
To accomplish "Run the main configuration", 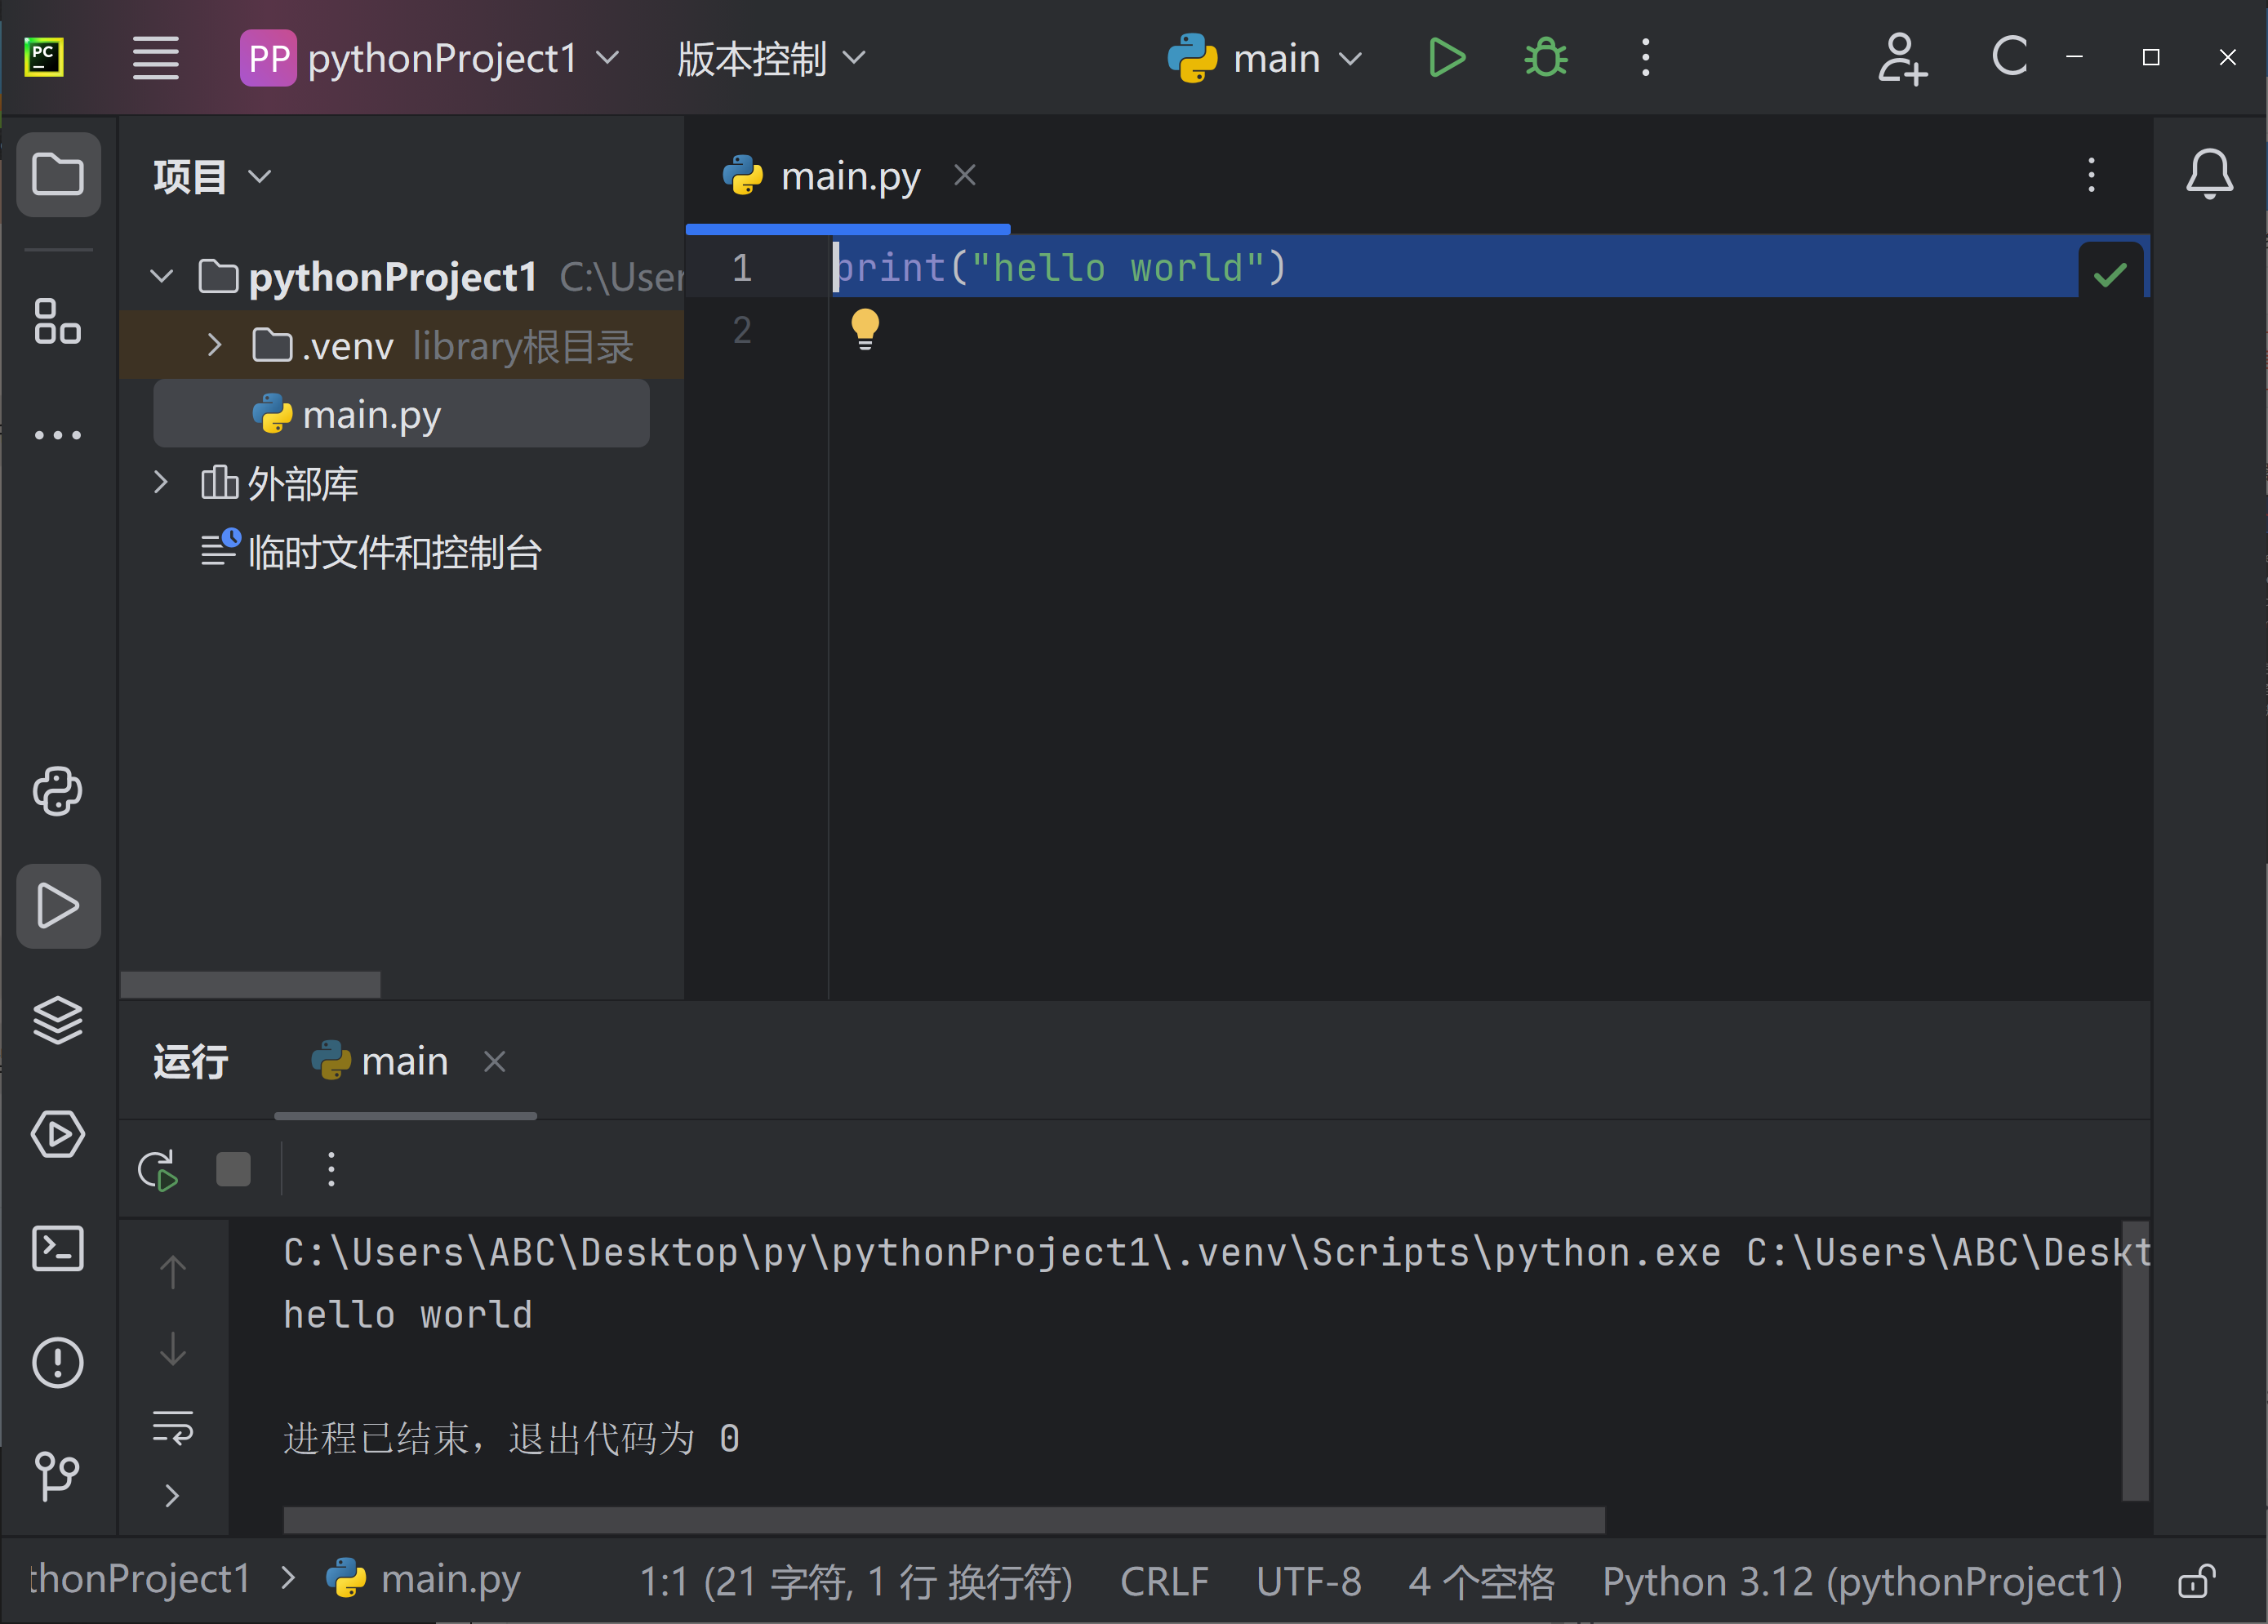I will tap(1446, 58).
